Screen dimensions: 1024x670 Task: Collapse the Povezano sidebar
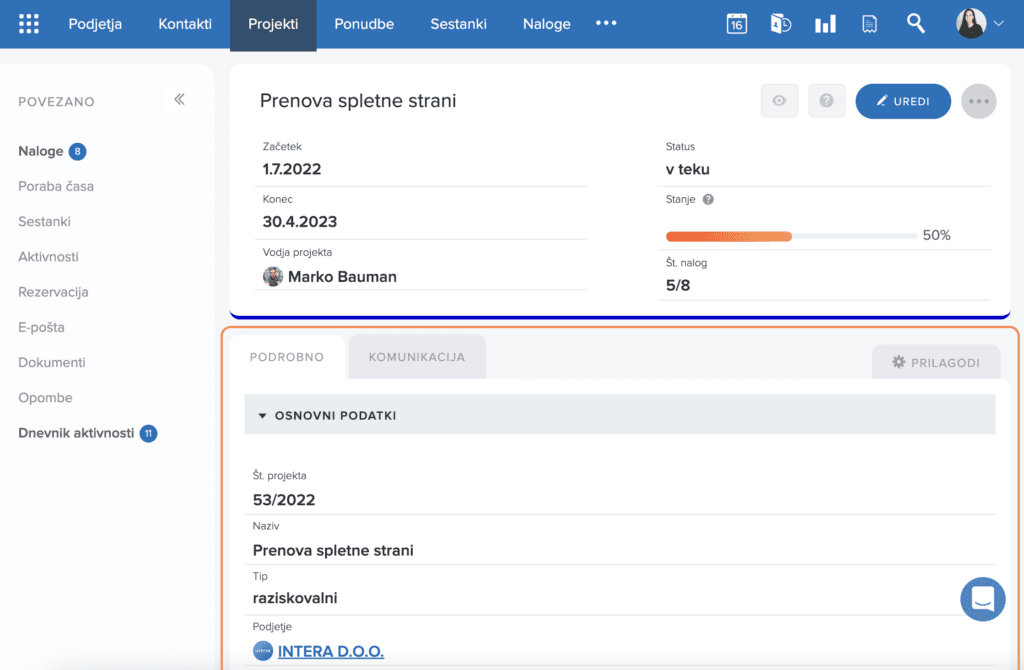pyautogui.click(x=180, y=99)
